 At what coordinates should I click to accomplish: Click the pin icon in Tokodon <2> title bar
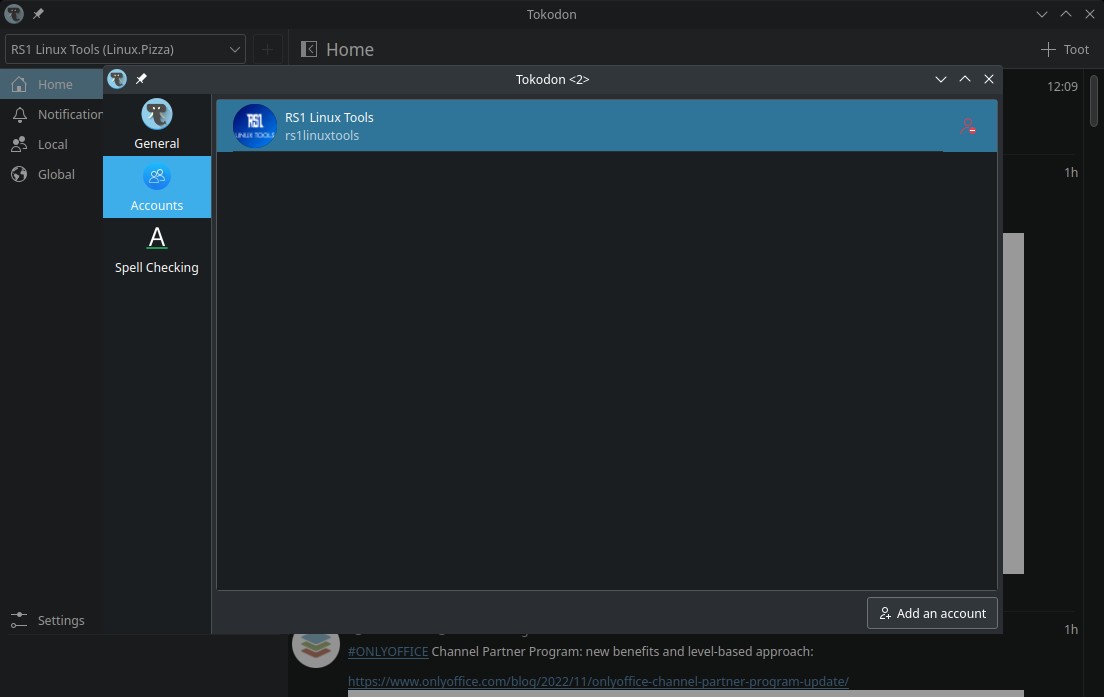point(141,79)
